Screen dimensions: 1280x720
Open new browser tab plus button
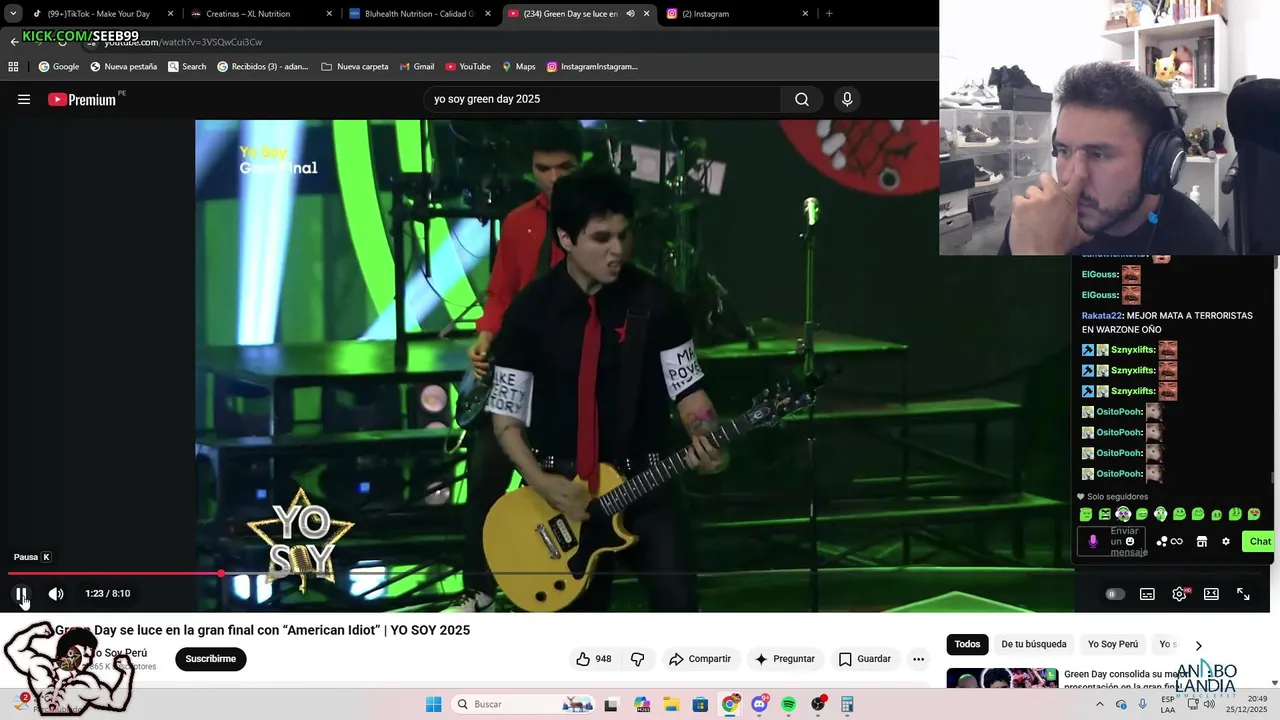pos(829,14)
